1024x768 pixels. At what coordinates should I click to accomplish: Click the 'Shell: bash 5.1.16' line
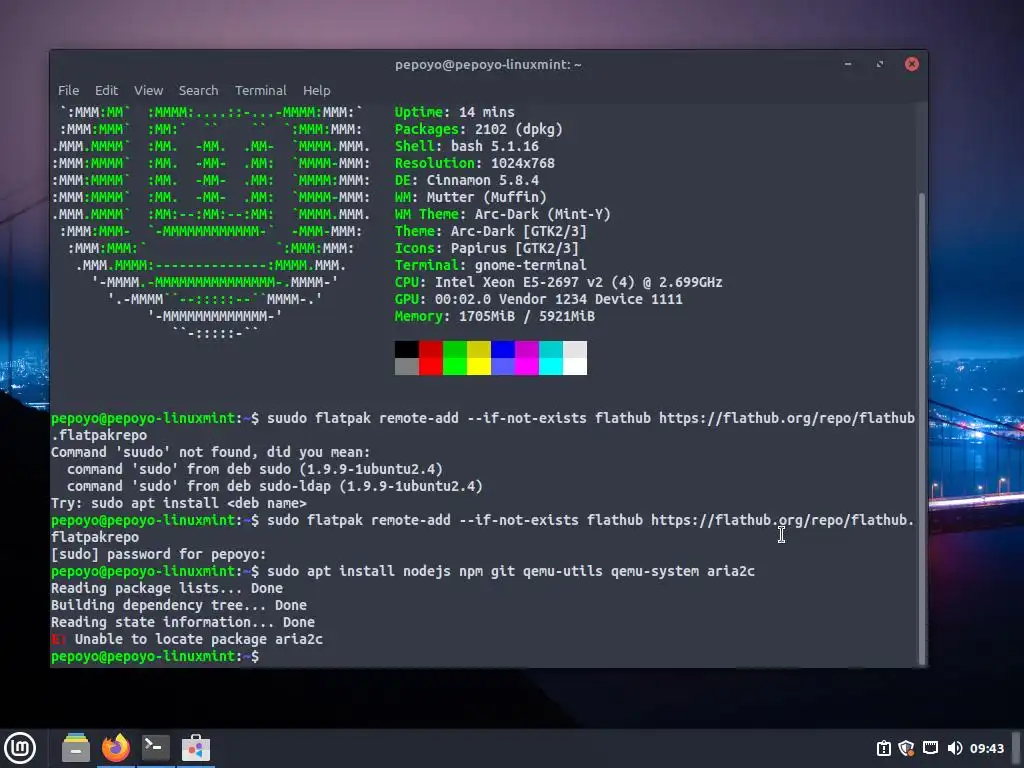[467, 146]
